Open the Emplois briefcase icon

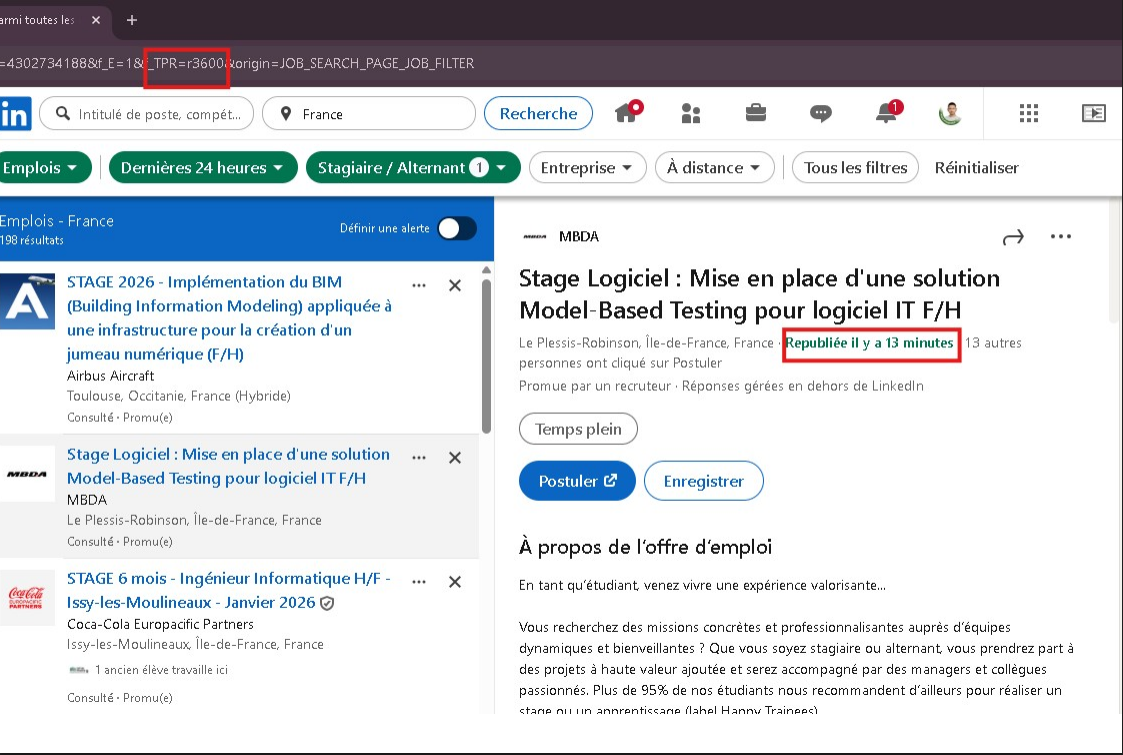point(755,113)
